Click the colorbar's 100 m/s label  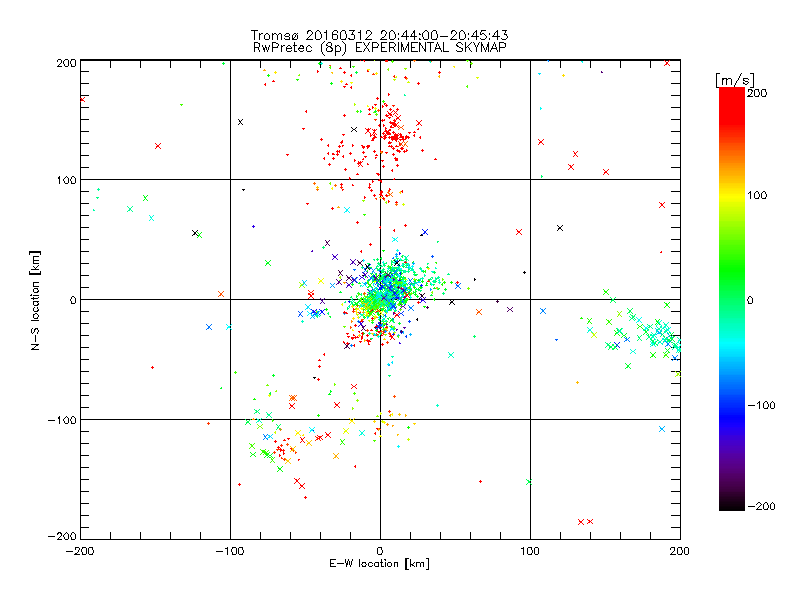[x=757, y=195]
